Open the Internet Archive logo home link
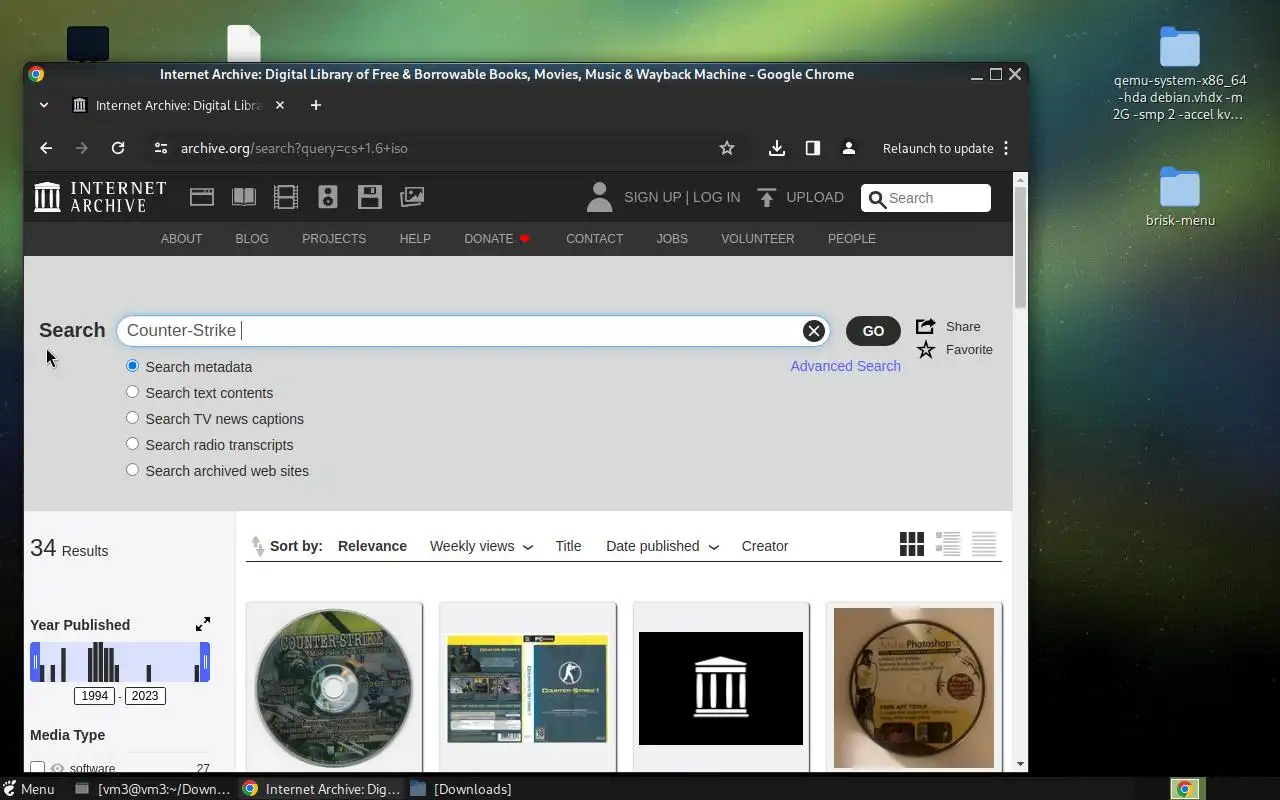This screenshot has height=800, width=1280. (100, 197)
